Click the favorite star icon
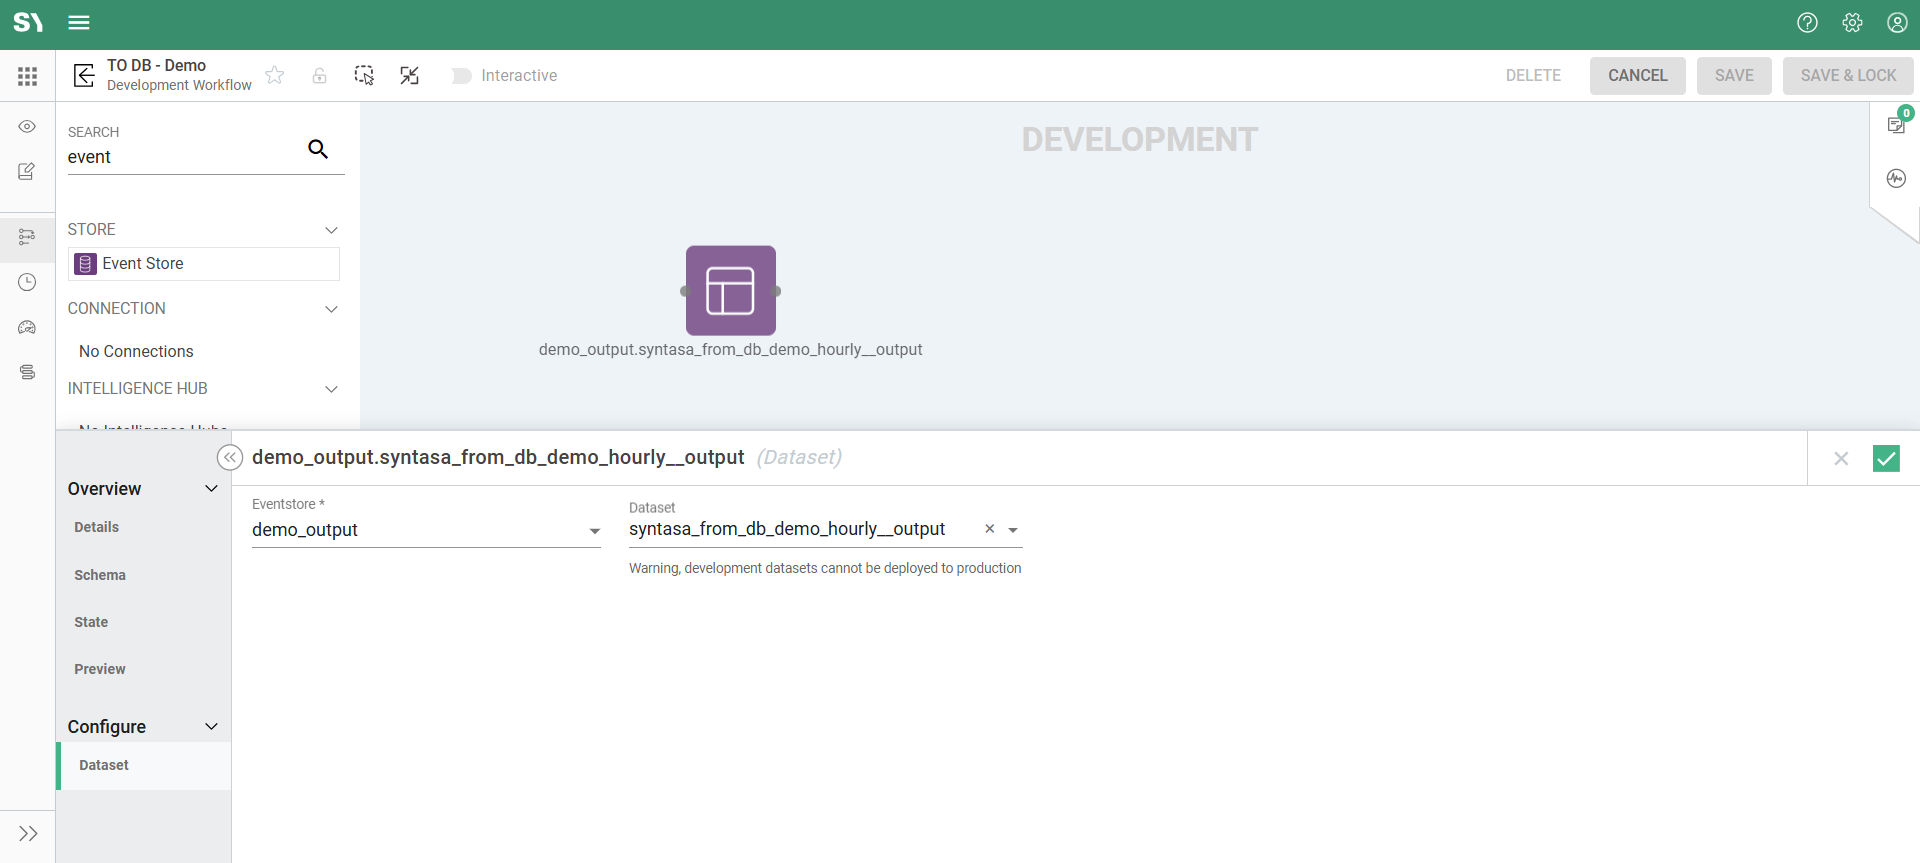Image resolution: width=1920 pixels, height=863 pixels. click(275, 76)
